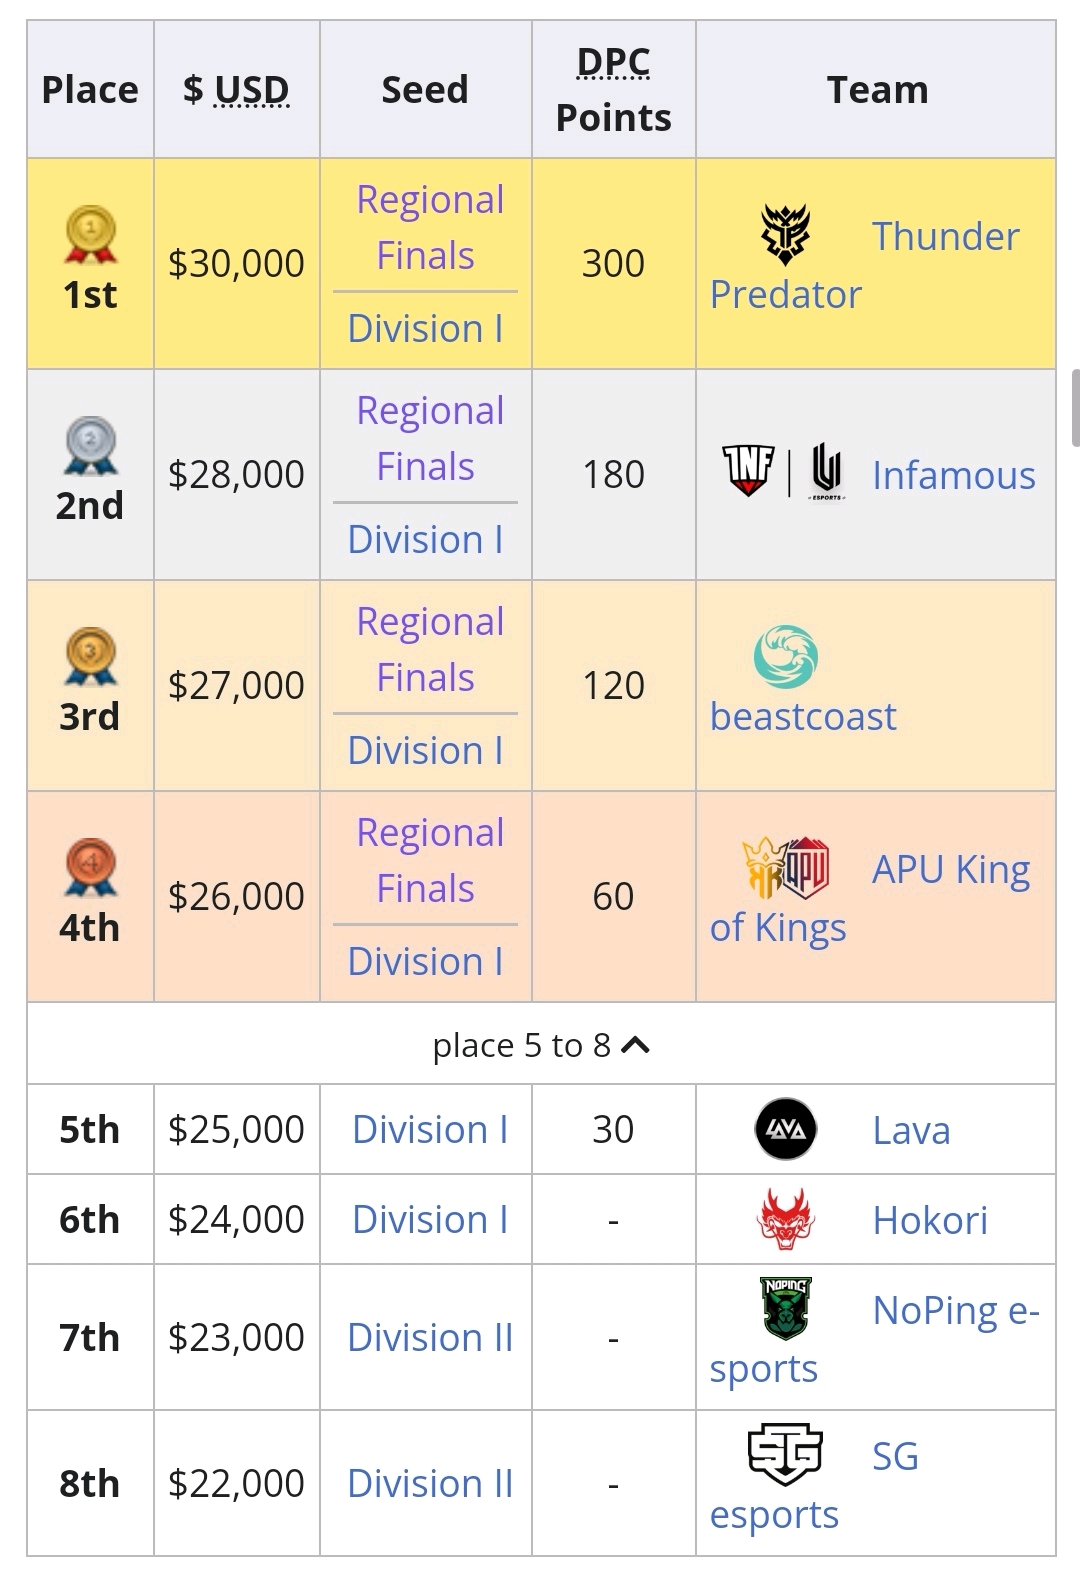
Task: Click the Lava team logo
Action: click(x=786, y=1129)
